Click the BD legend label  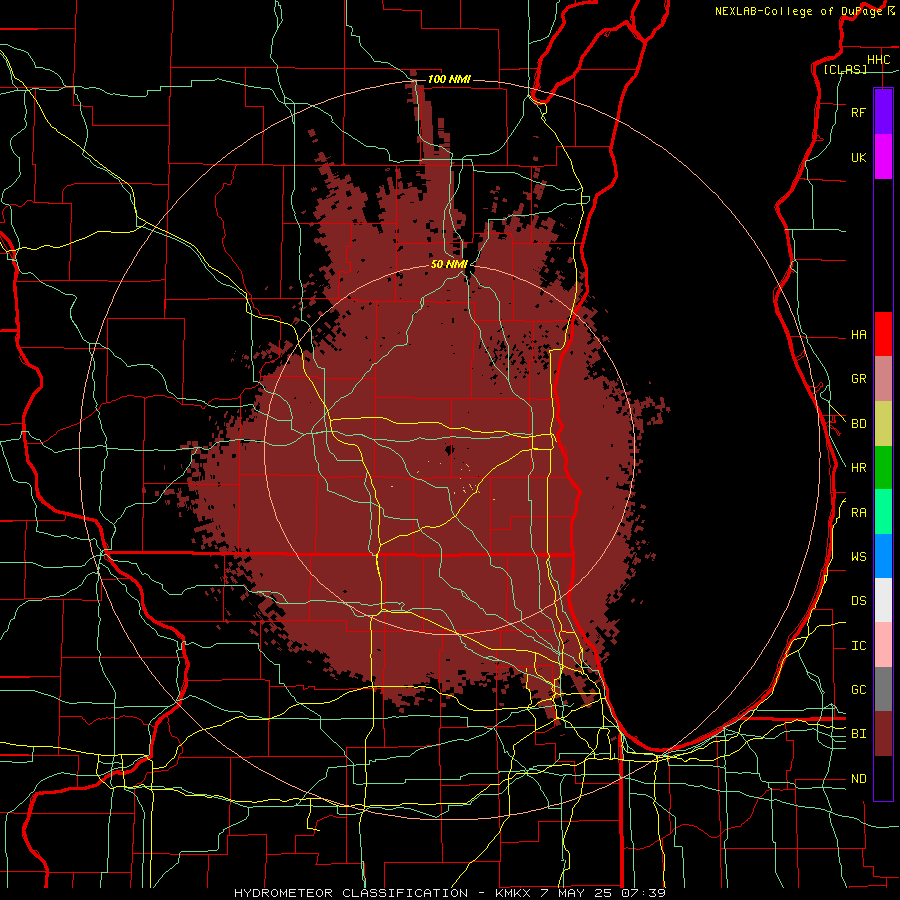point(858,424)
